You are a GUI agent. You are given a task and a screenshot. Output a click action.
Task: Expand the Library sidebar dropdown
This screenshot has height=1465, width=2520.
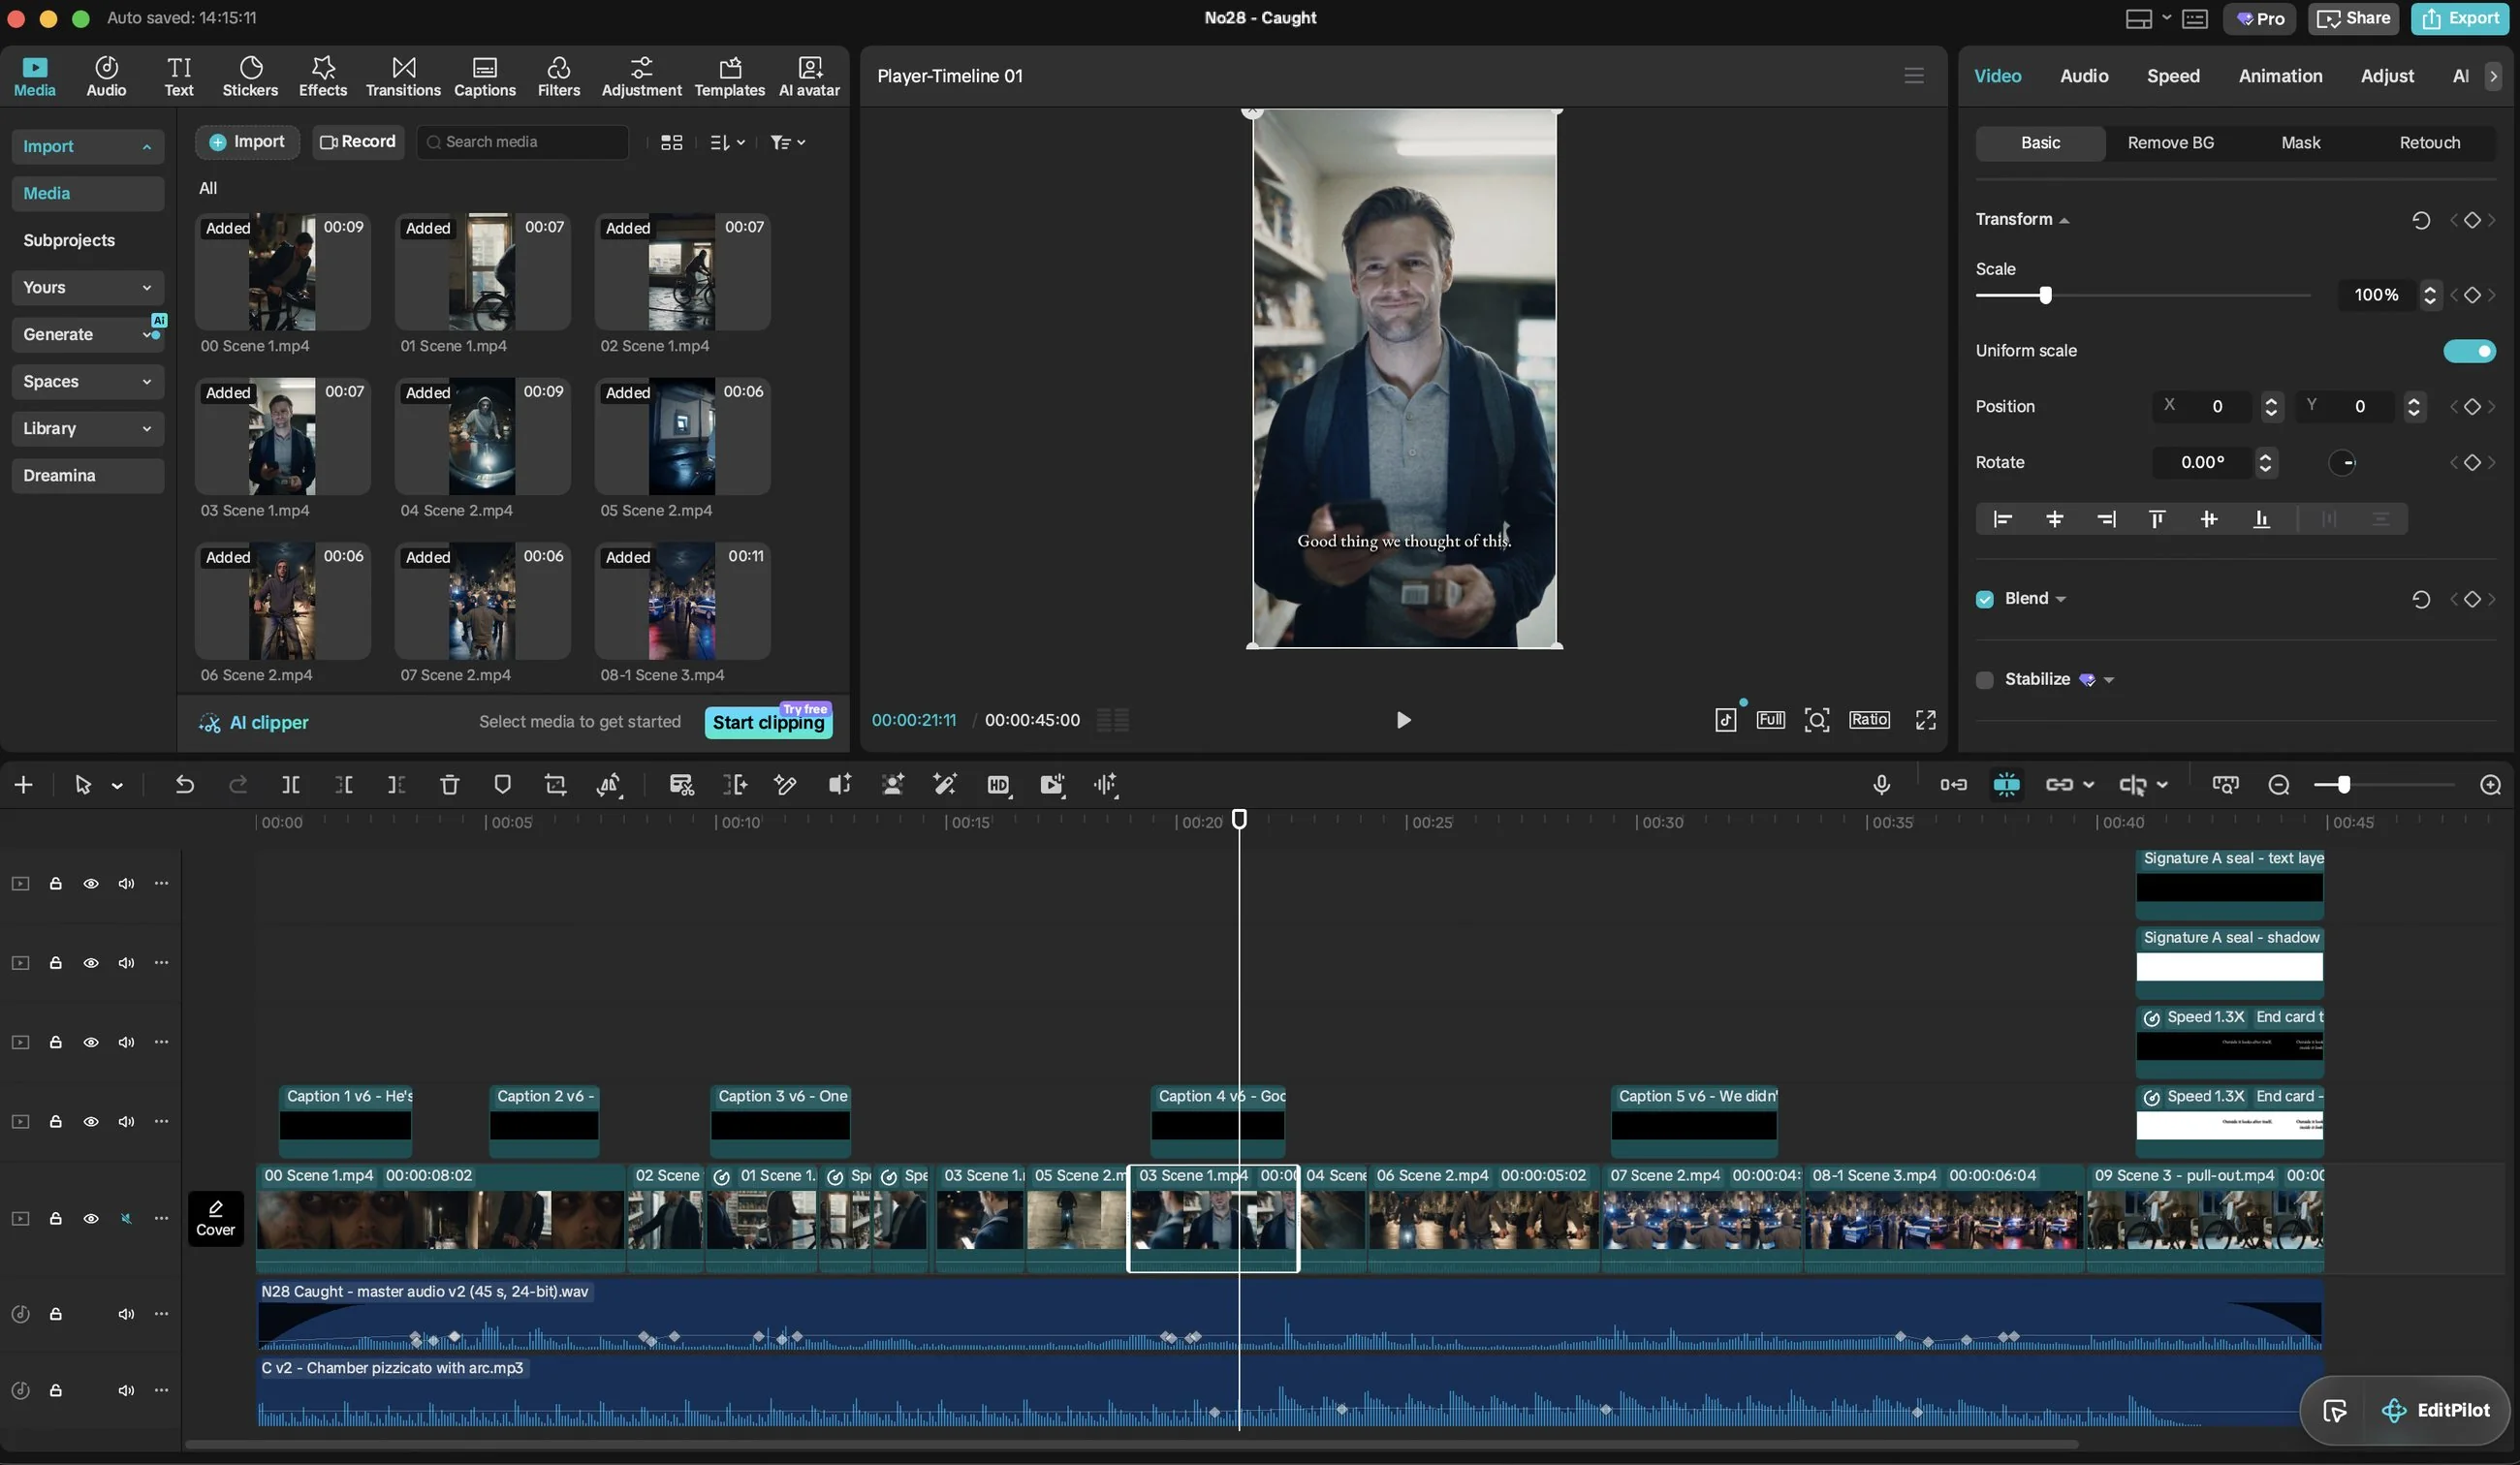(88, 429)
